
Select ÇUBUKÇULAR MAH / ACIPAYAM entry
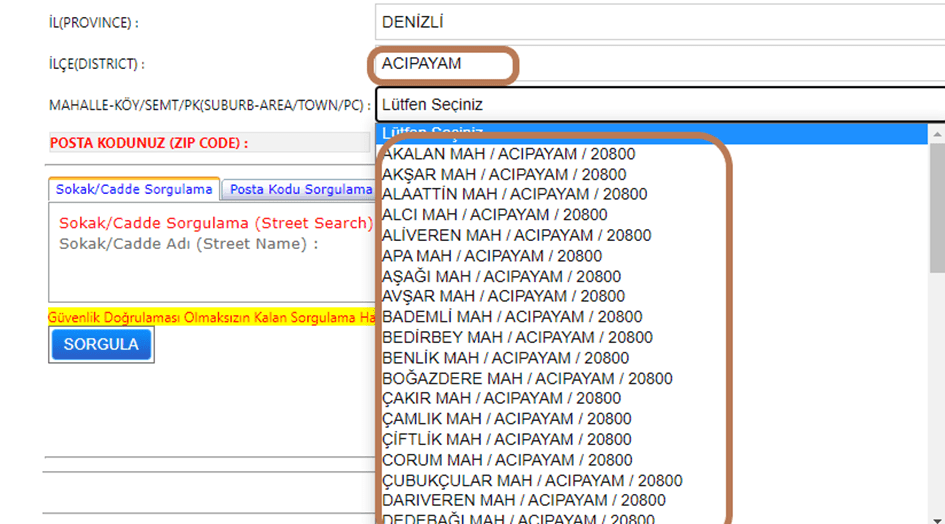click(532, 480)
